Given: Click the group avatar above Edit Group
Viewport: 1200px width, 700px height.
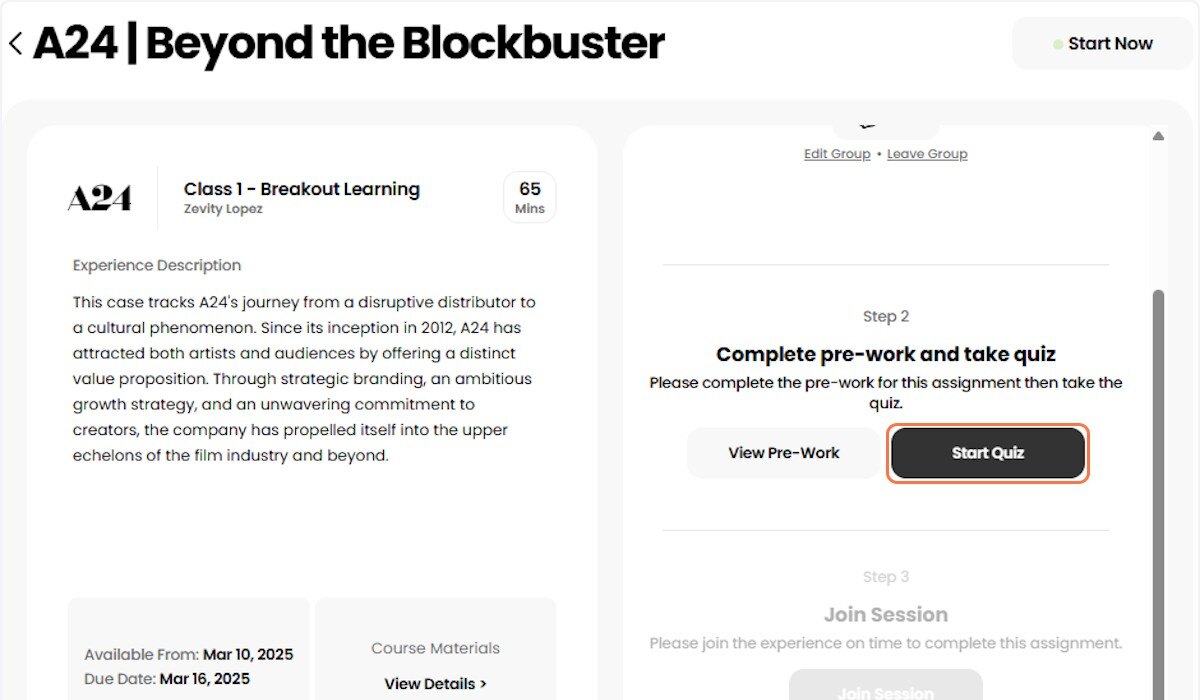Looking at the screenshot, I should [x=885, y=131].
